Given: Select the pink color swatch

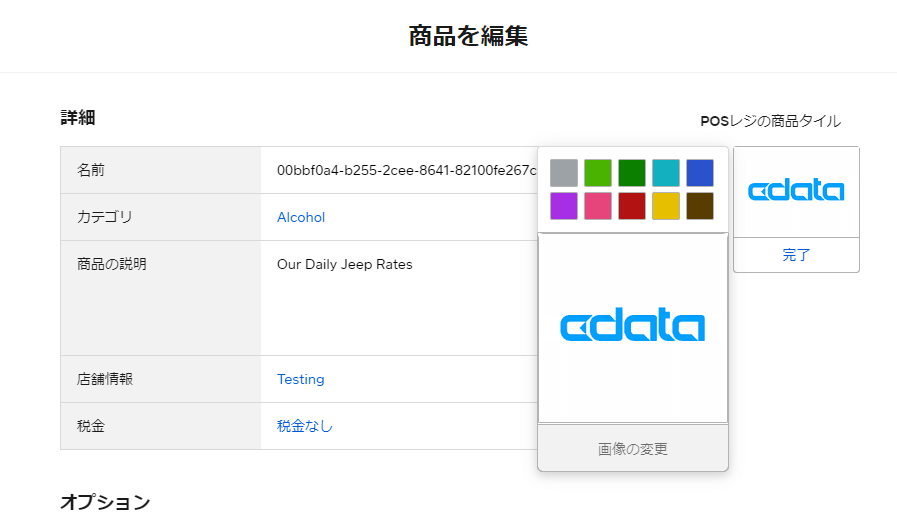Looking at the screenshot, I should (x=598, y=206).
